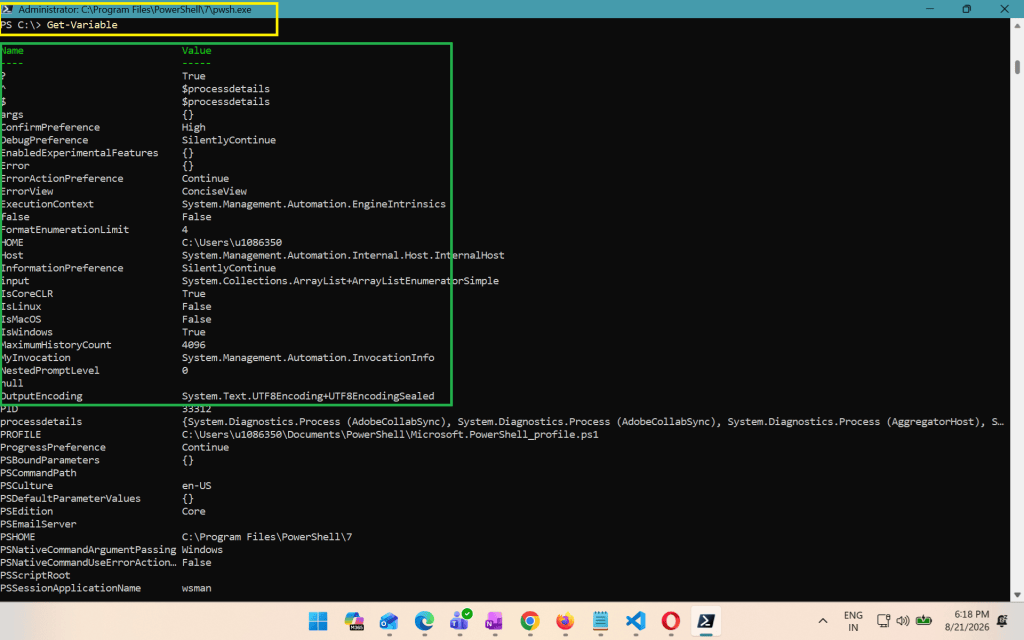Click the terminal vertical scrollbar thumb
The image size is (1024, 640).
point(1017,67)
